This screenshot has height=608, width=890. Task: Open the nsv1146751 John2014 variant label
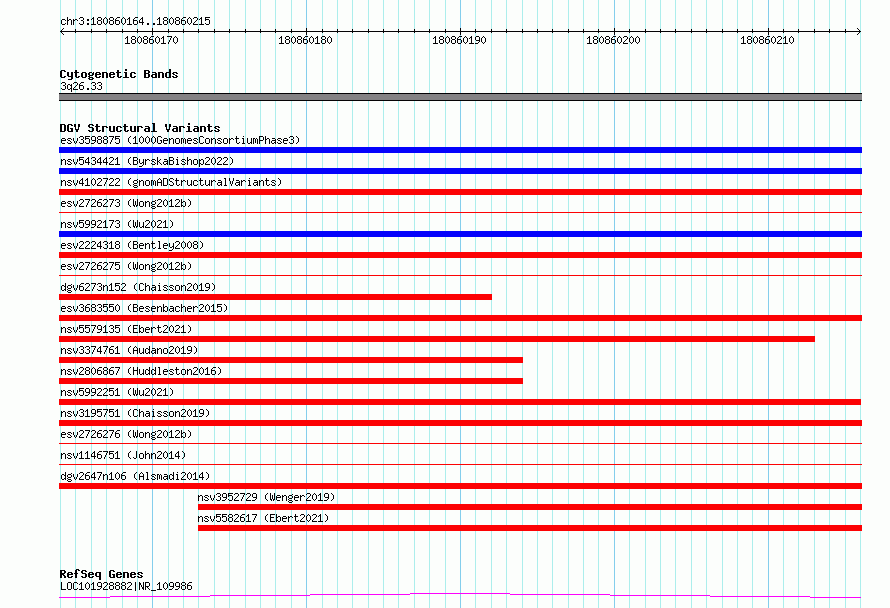click(x=123, y=455)
